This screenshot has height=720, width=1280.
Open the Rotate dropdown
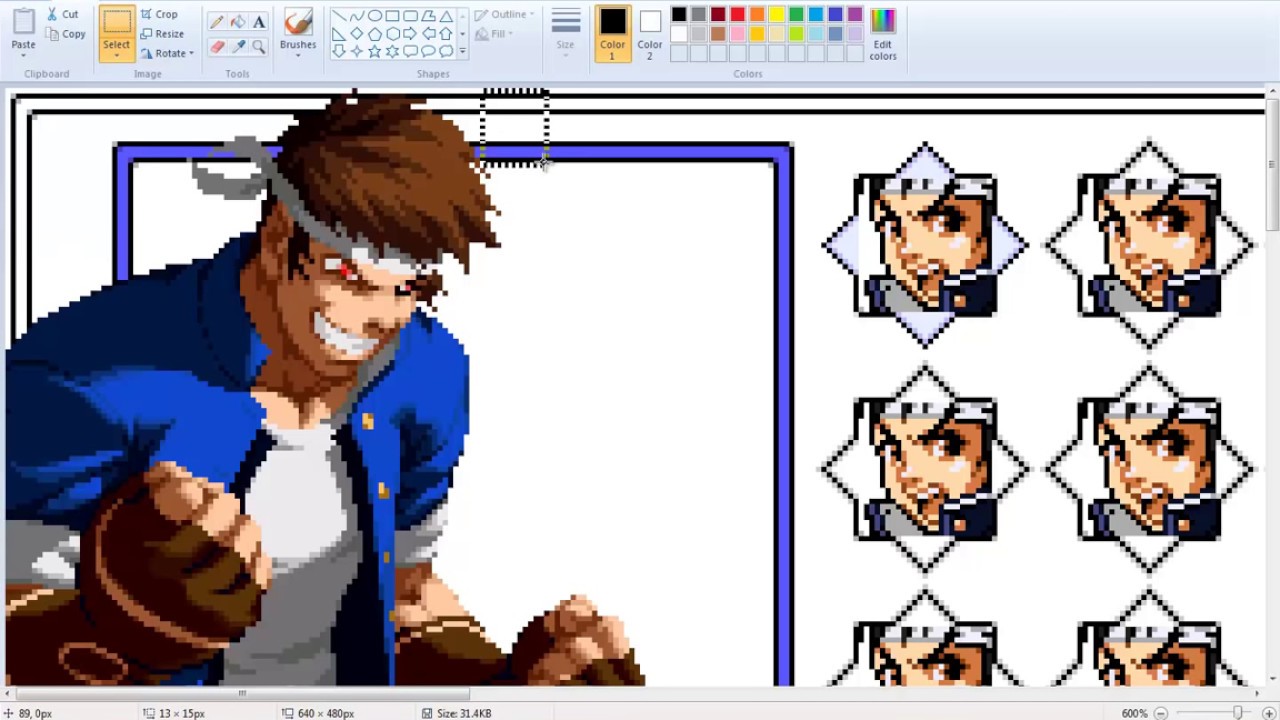point(168,53)
